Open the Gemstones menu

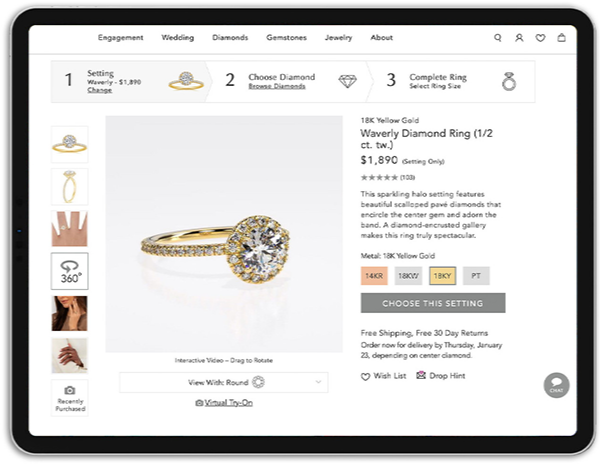point(286,38)
